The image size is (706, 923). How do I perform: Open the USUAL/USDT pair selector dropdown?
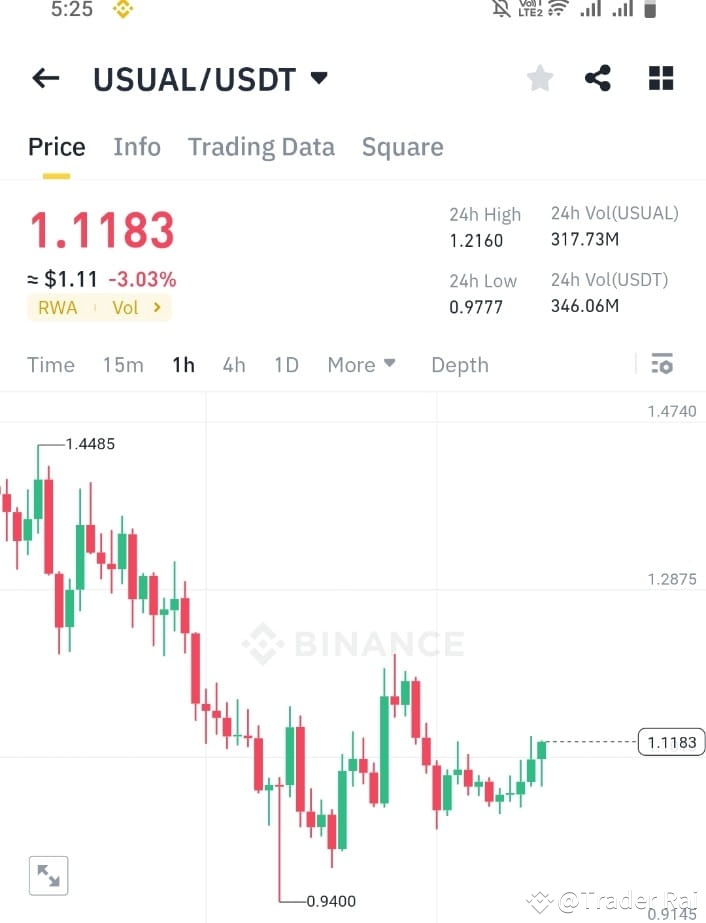point(318,78)
